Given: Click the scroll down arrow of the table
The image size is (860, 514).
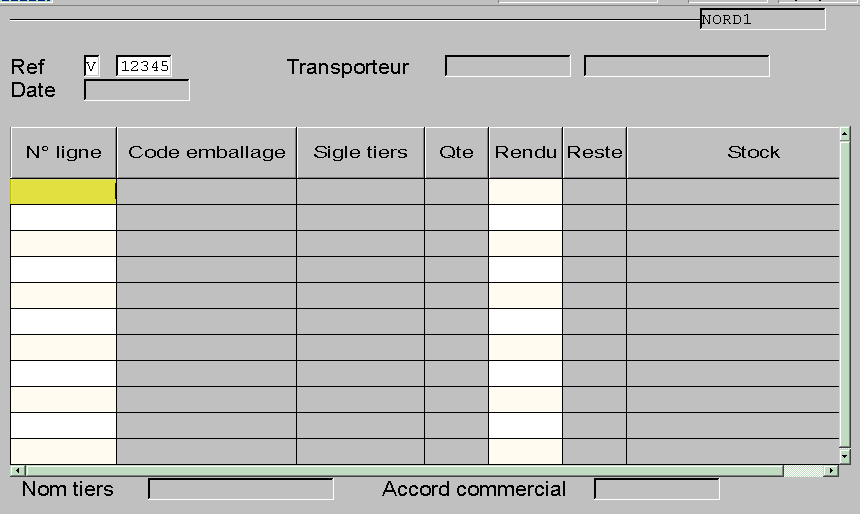Looking at the screenshot, I should pos(845,456).
